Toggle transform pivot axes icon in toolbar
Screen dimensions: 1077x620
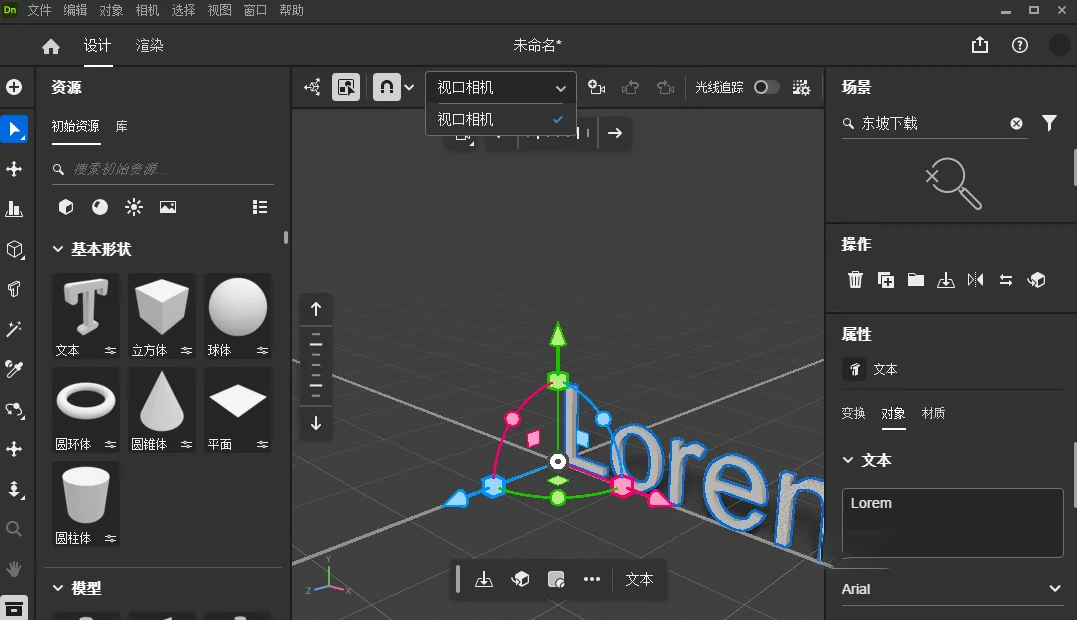[313, 87]
